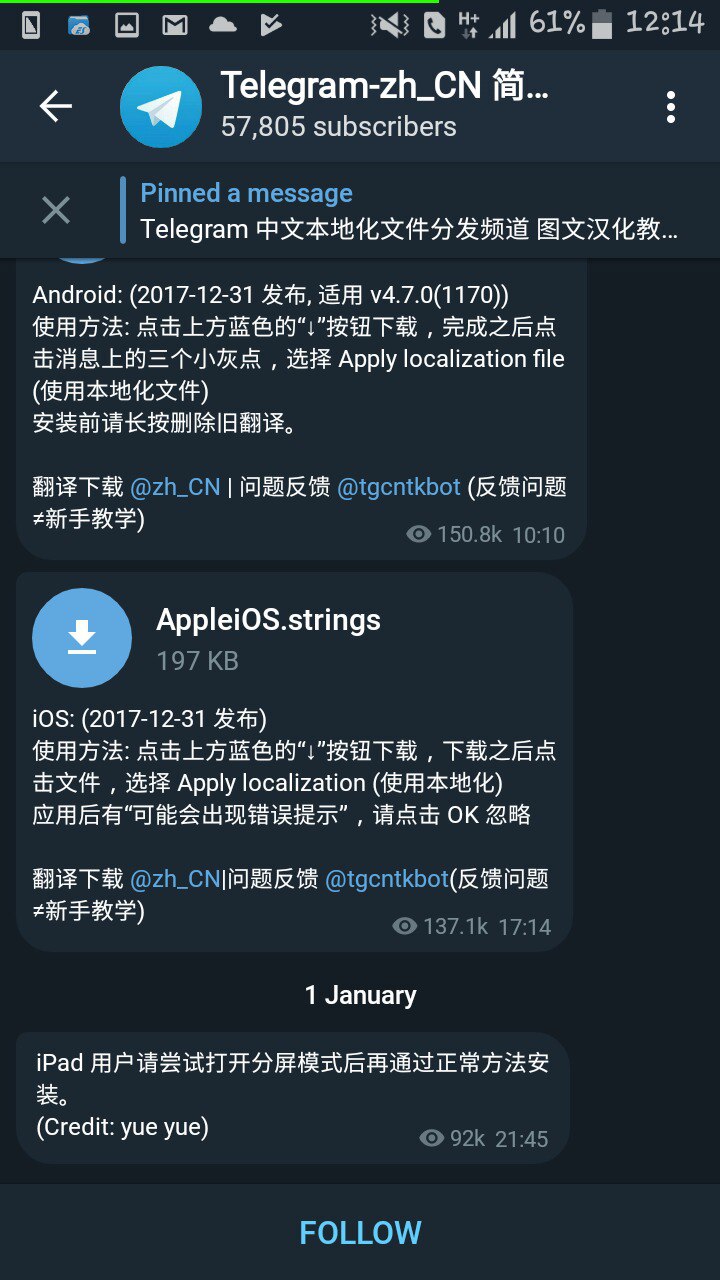Viewport: 720px width, 1280px height.
Task: Tap the Follow button
Action: pos(360,1233)
